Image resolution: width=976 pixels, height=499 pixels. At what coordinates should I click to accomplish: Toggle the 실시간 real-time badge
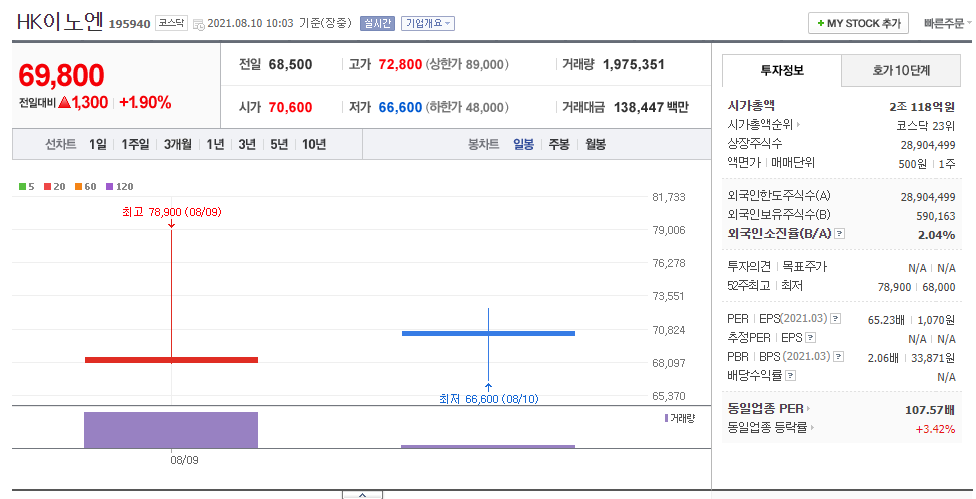coord(377,24)
